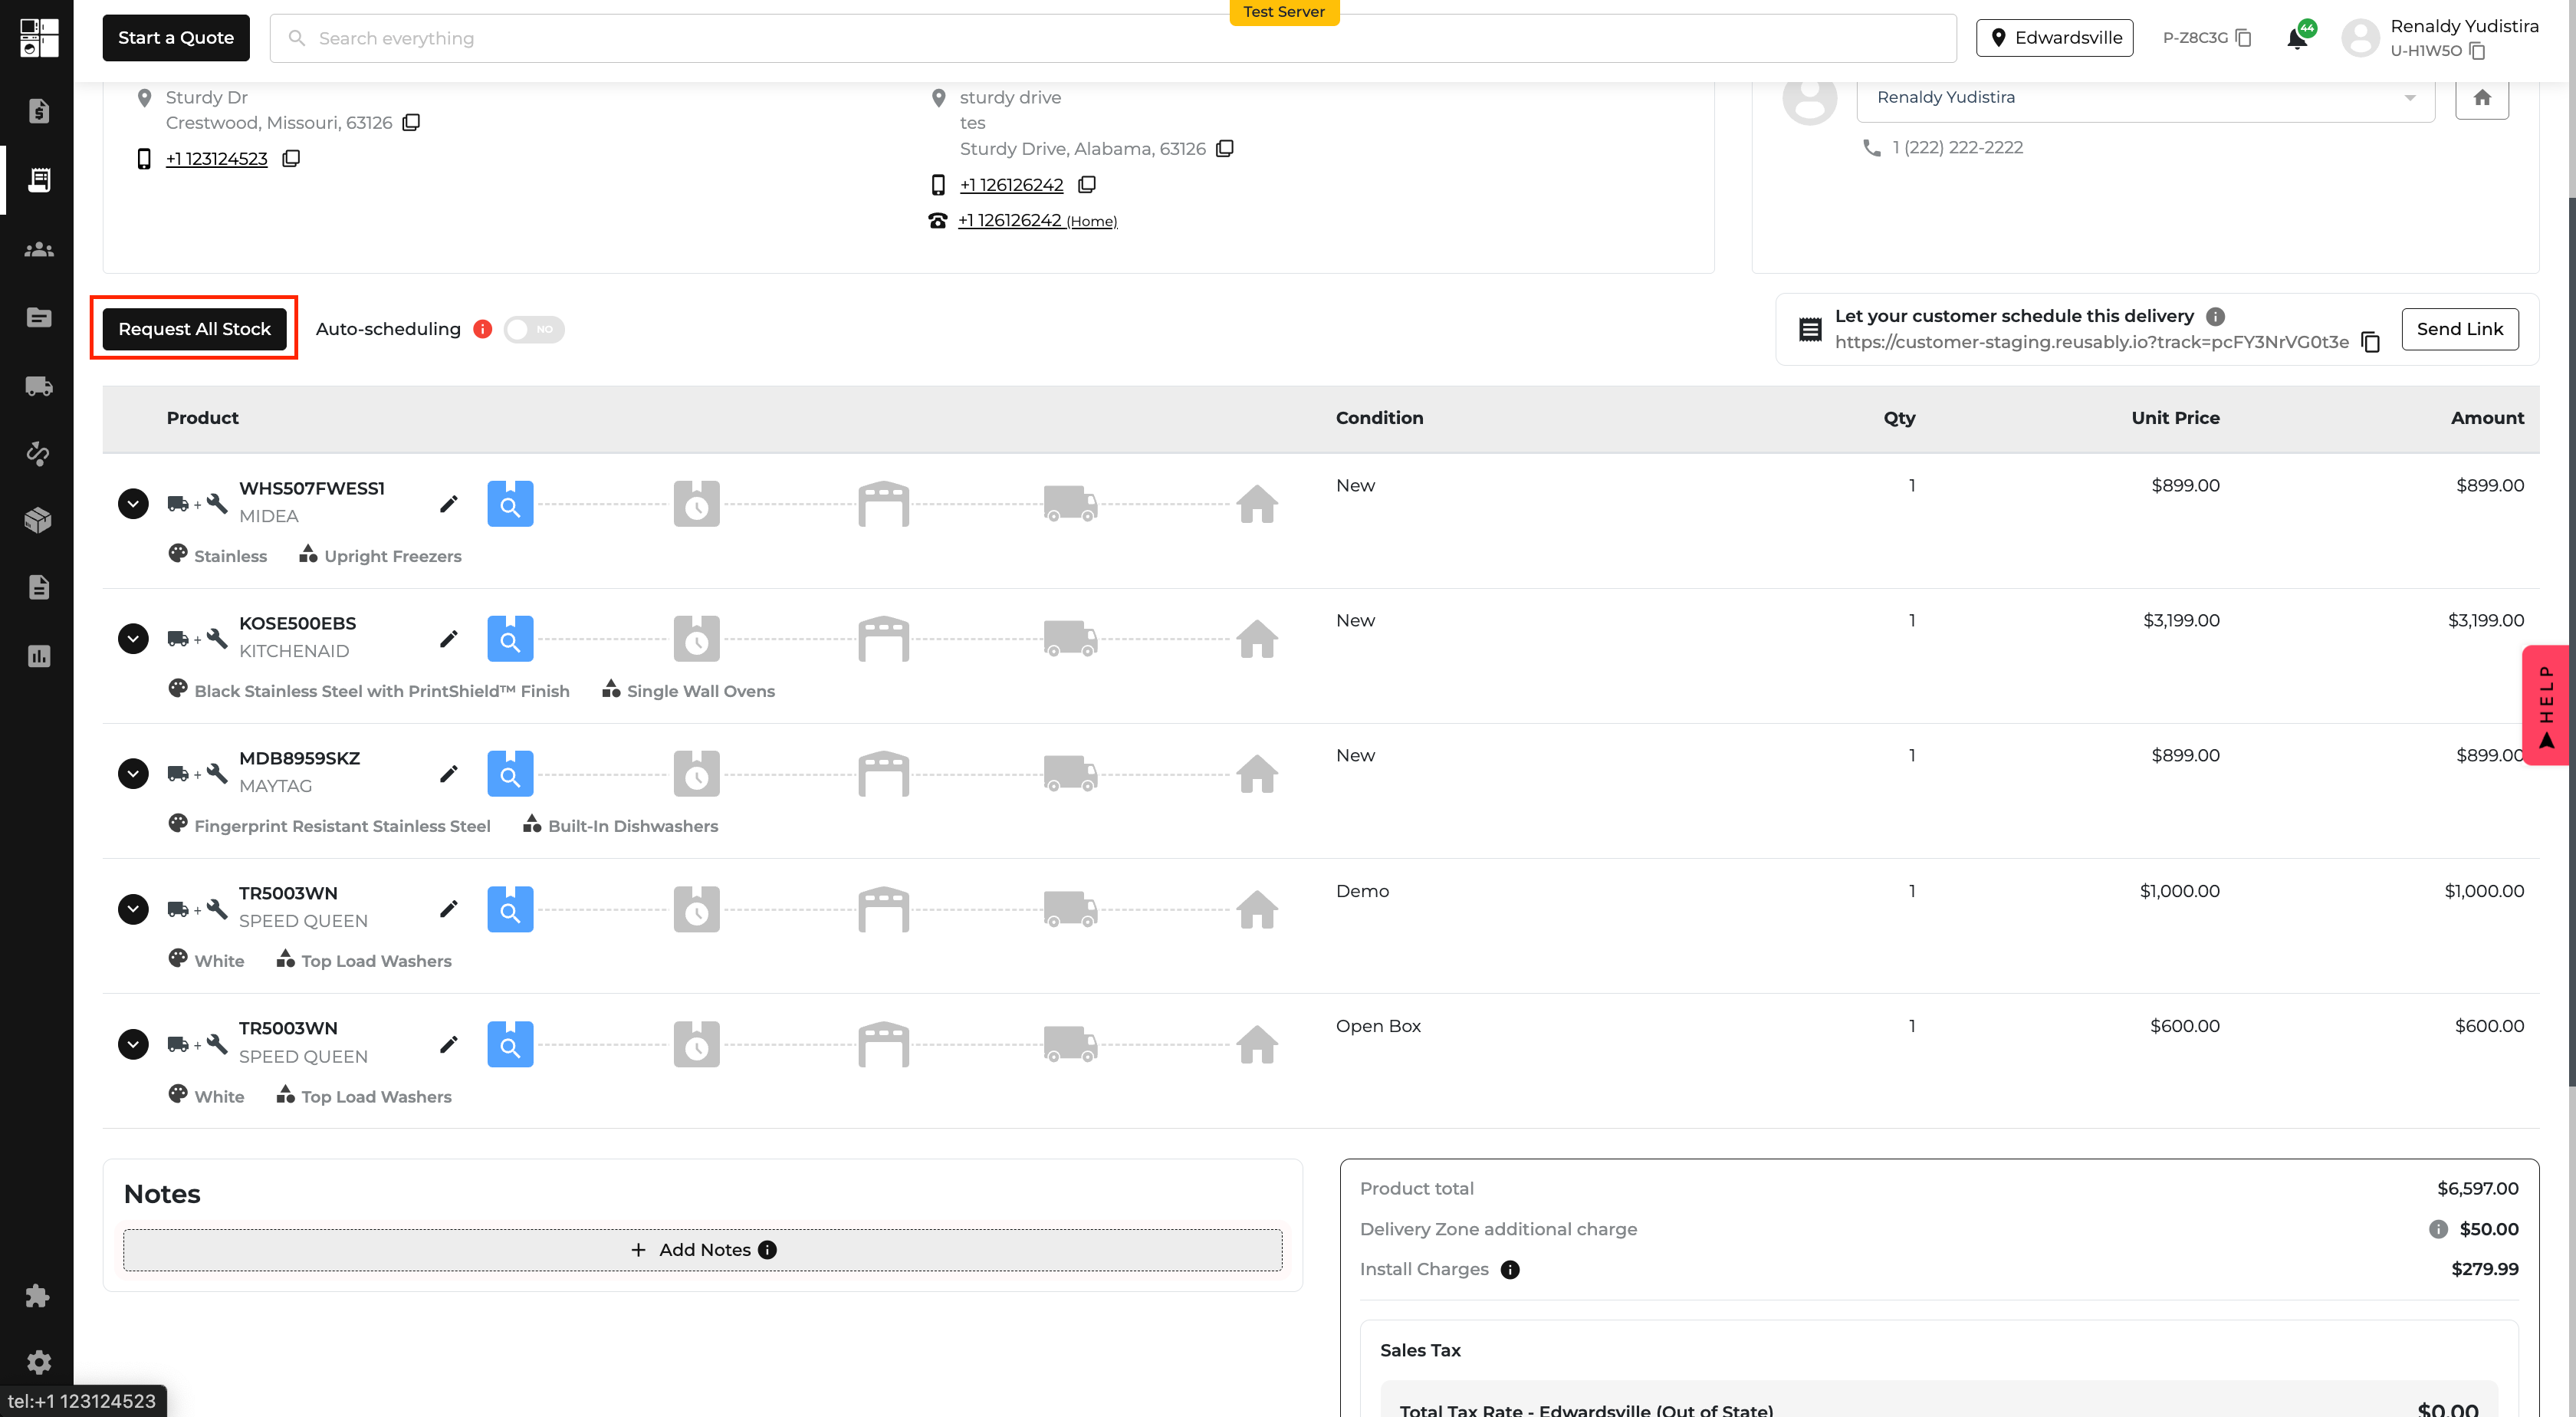The width and height of the screenshot is (2576, 1417).
Task: Open the Renaldy Yudistira salesperson dropdown
Action: pos(2144,97)
